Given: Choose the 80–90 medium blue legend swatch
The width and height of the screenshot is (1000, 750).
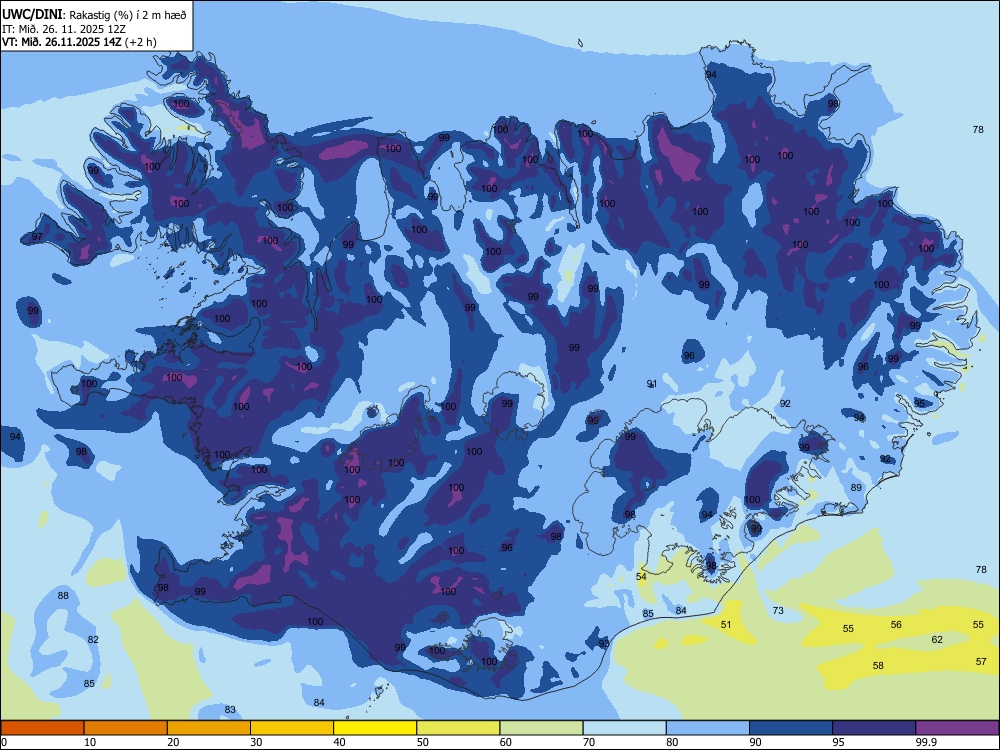Looking at the screenshot, I should pos(708,728).
